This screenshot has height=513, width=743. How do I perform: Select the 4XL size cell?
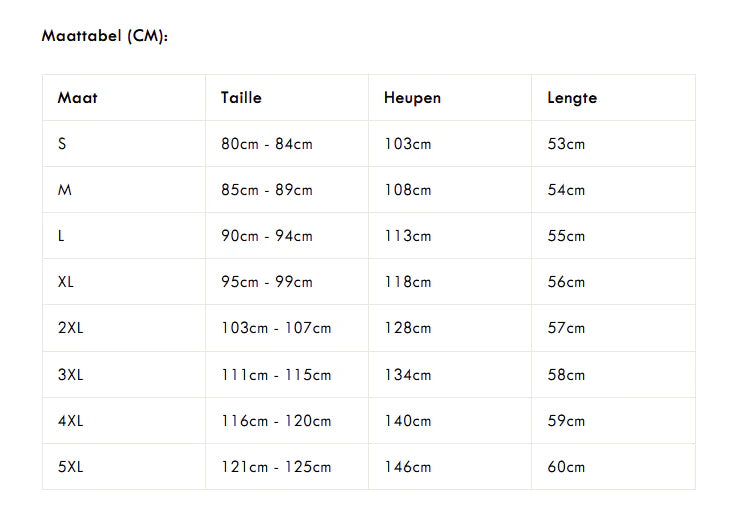pos(70,421)
